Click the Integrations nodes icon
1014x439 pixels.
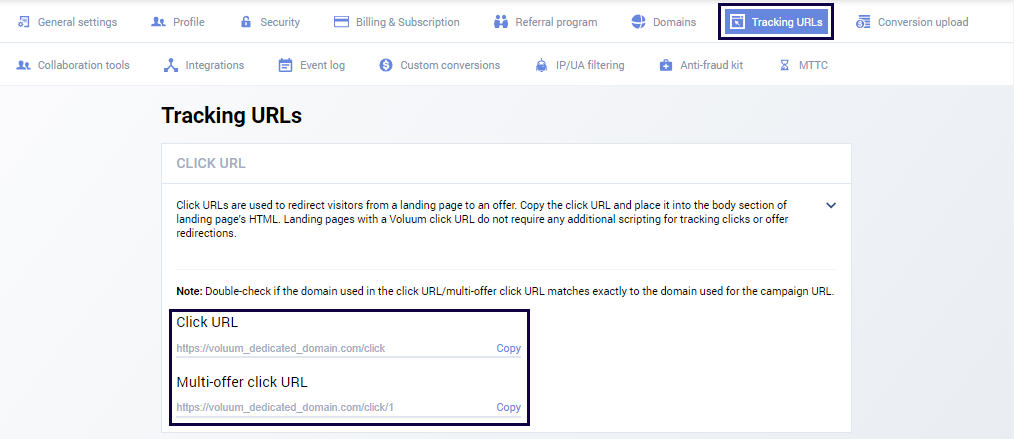(171, 66)
